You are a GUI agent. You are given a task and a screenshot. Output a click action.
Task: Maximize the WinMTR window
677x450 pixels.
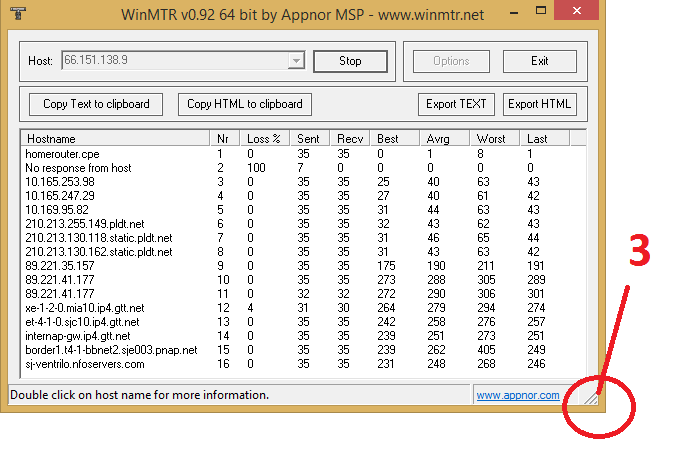coord(541,11)
